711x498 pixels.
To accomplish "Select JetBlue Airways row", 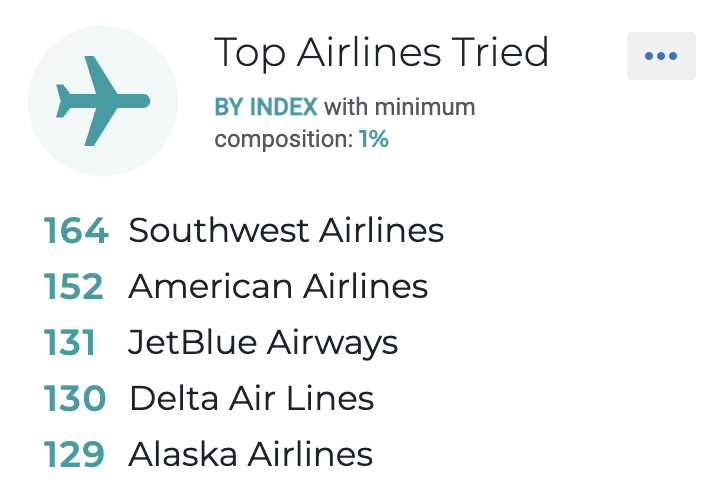I will (x=220, y=342).
